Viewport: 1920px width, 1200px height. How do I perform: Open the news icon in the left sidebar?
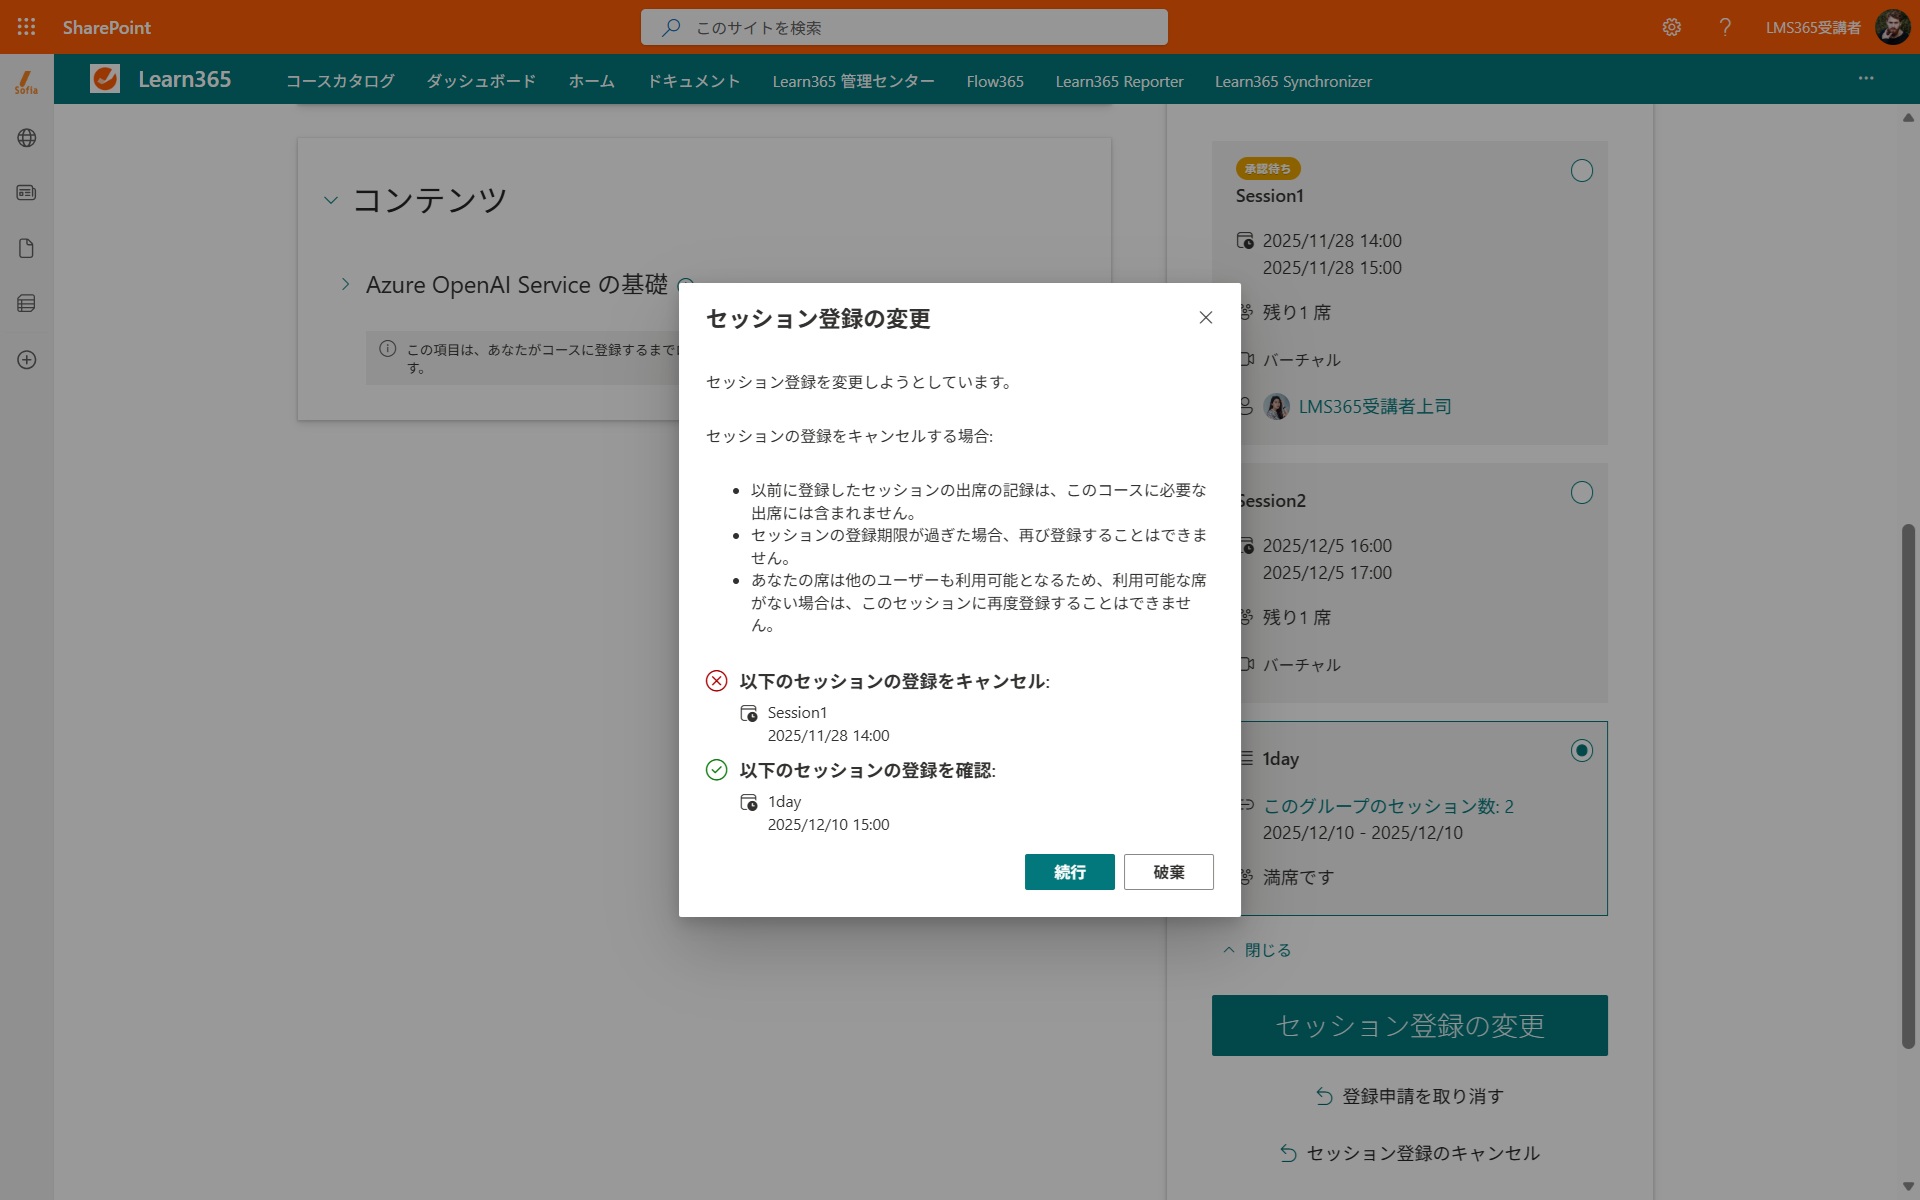[27, 193]
